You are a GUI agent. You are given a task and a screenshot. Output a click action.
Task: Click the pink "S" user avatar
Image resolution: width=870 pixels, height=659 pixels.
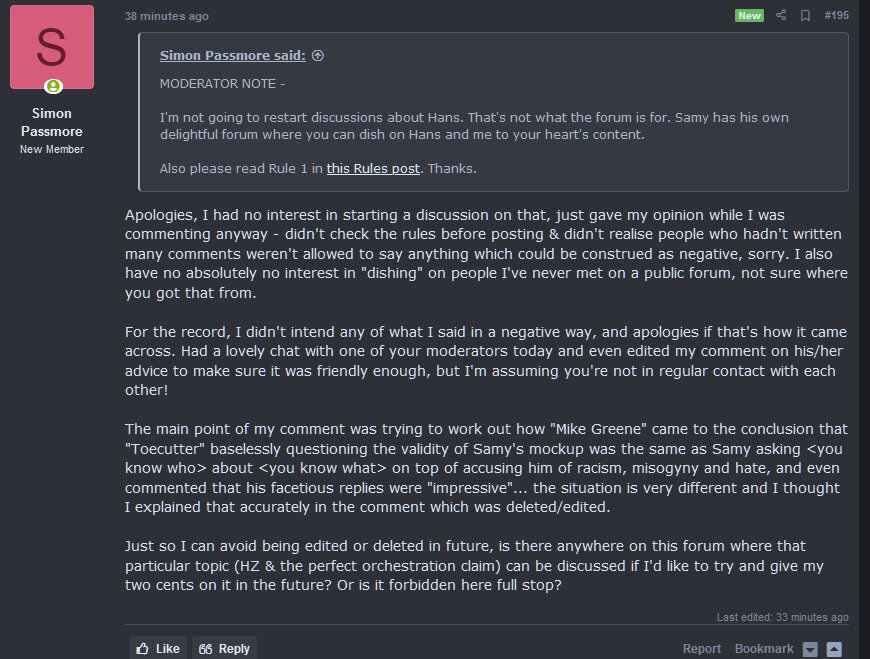[x=52, y=47]
